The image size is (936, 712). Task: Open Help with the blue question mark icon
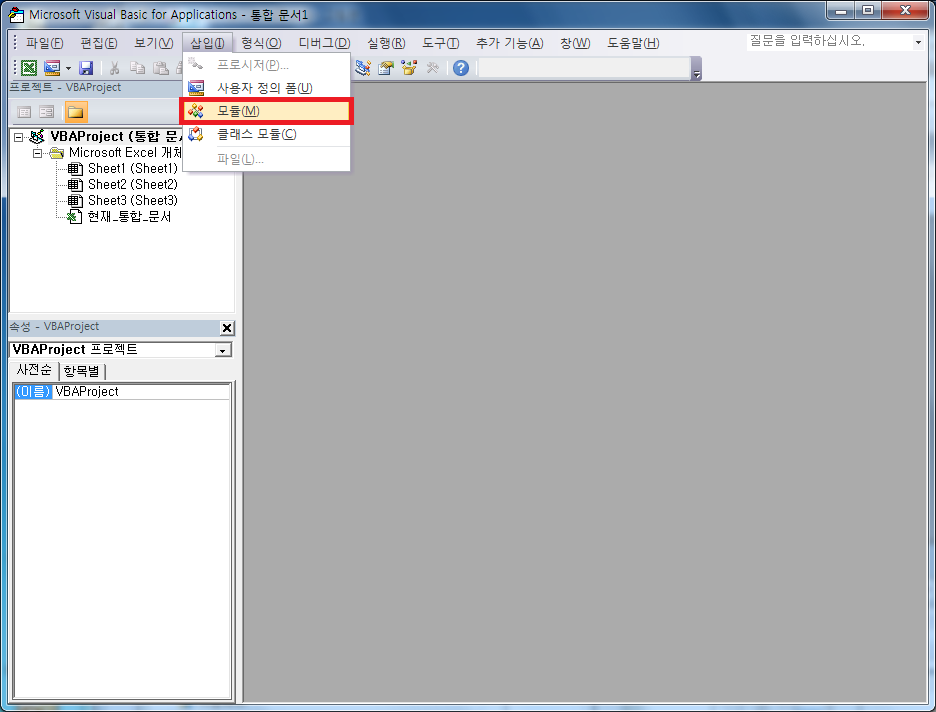[x=460, y=68]
